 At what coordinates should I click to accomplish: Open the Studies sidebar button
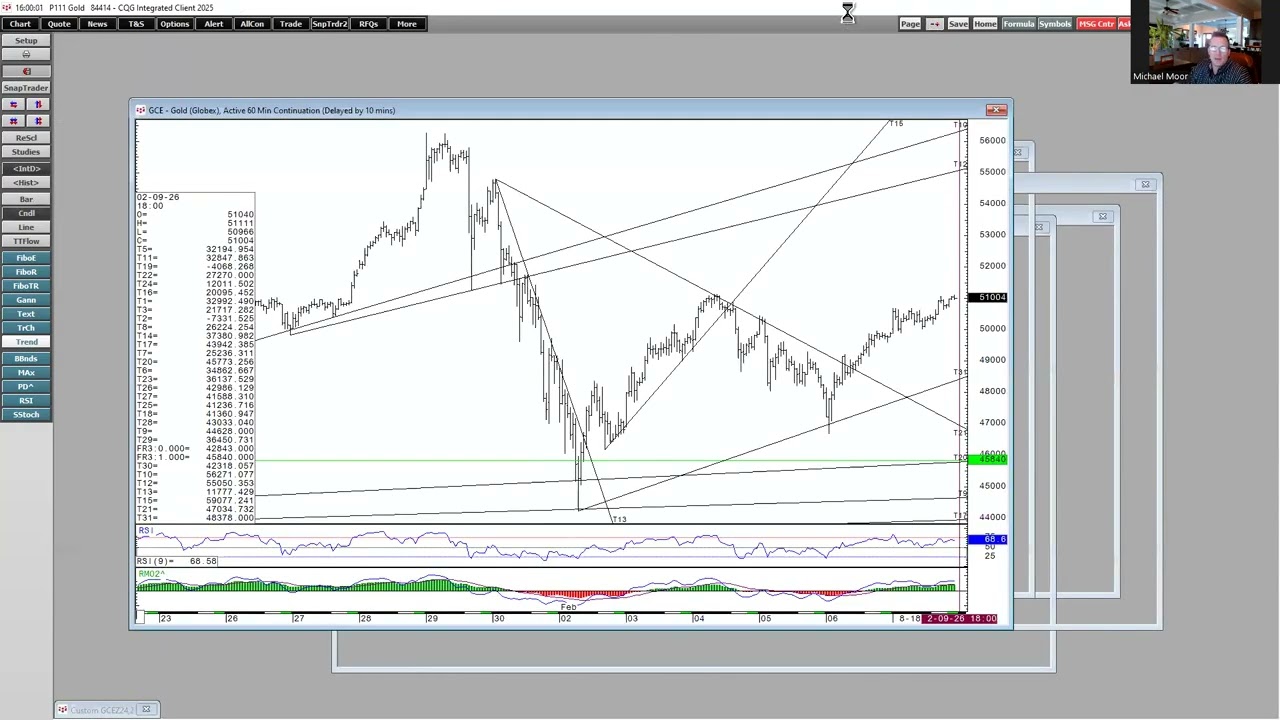(26, 152)
